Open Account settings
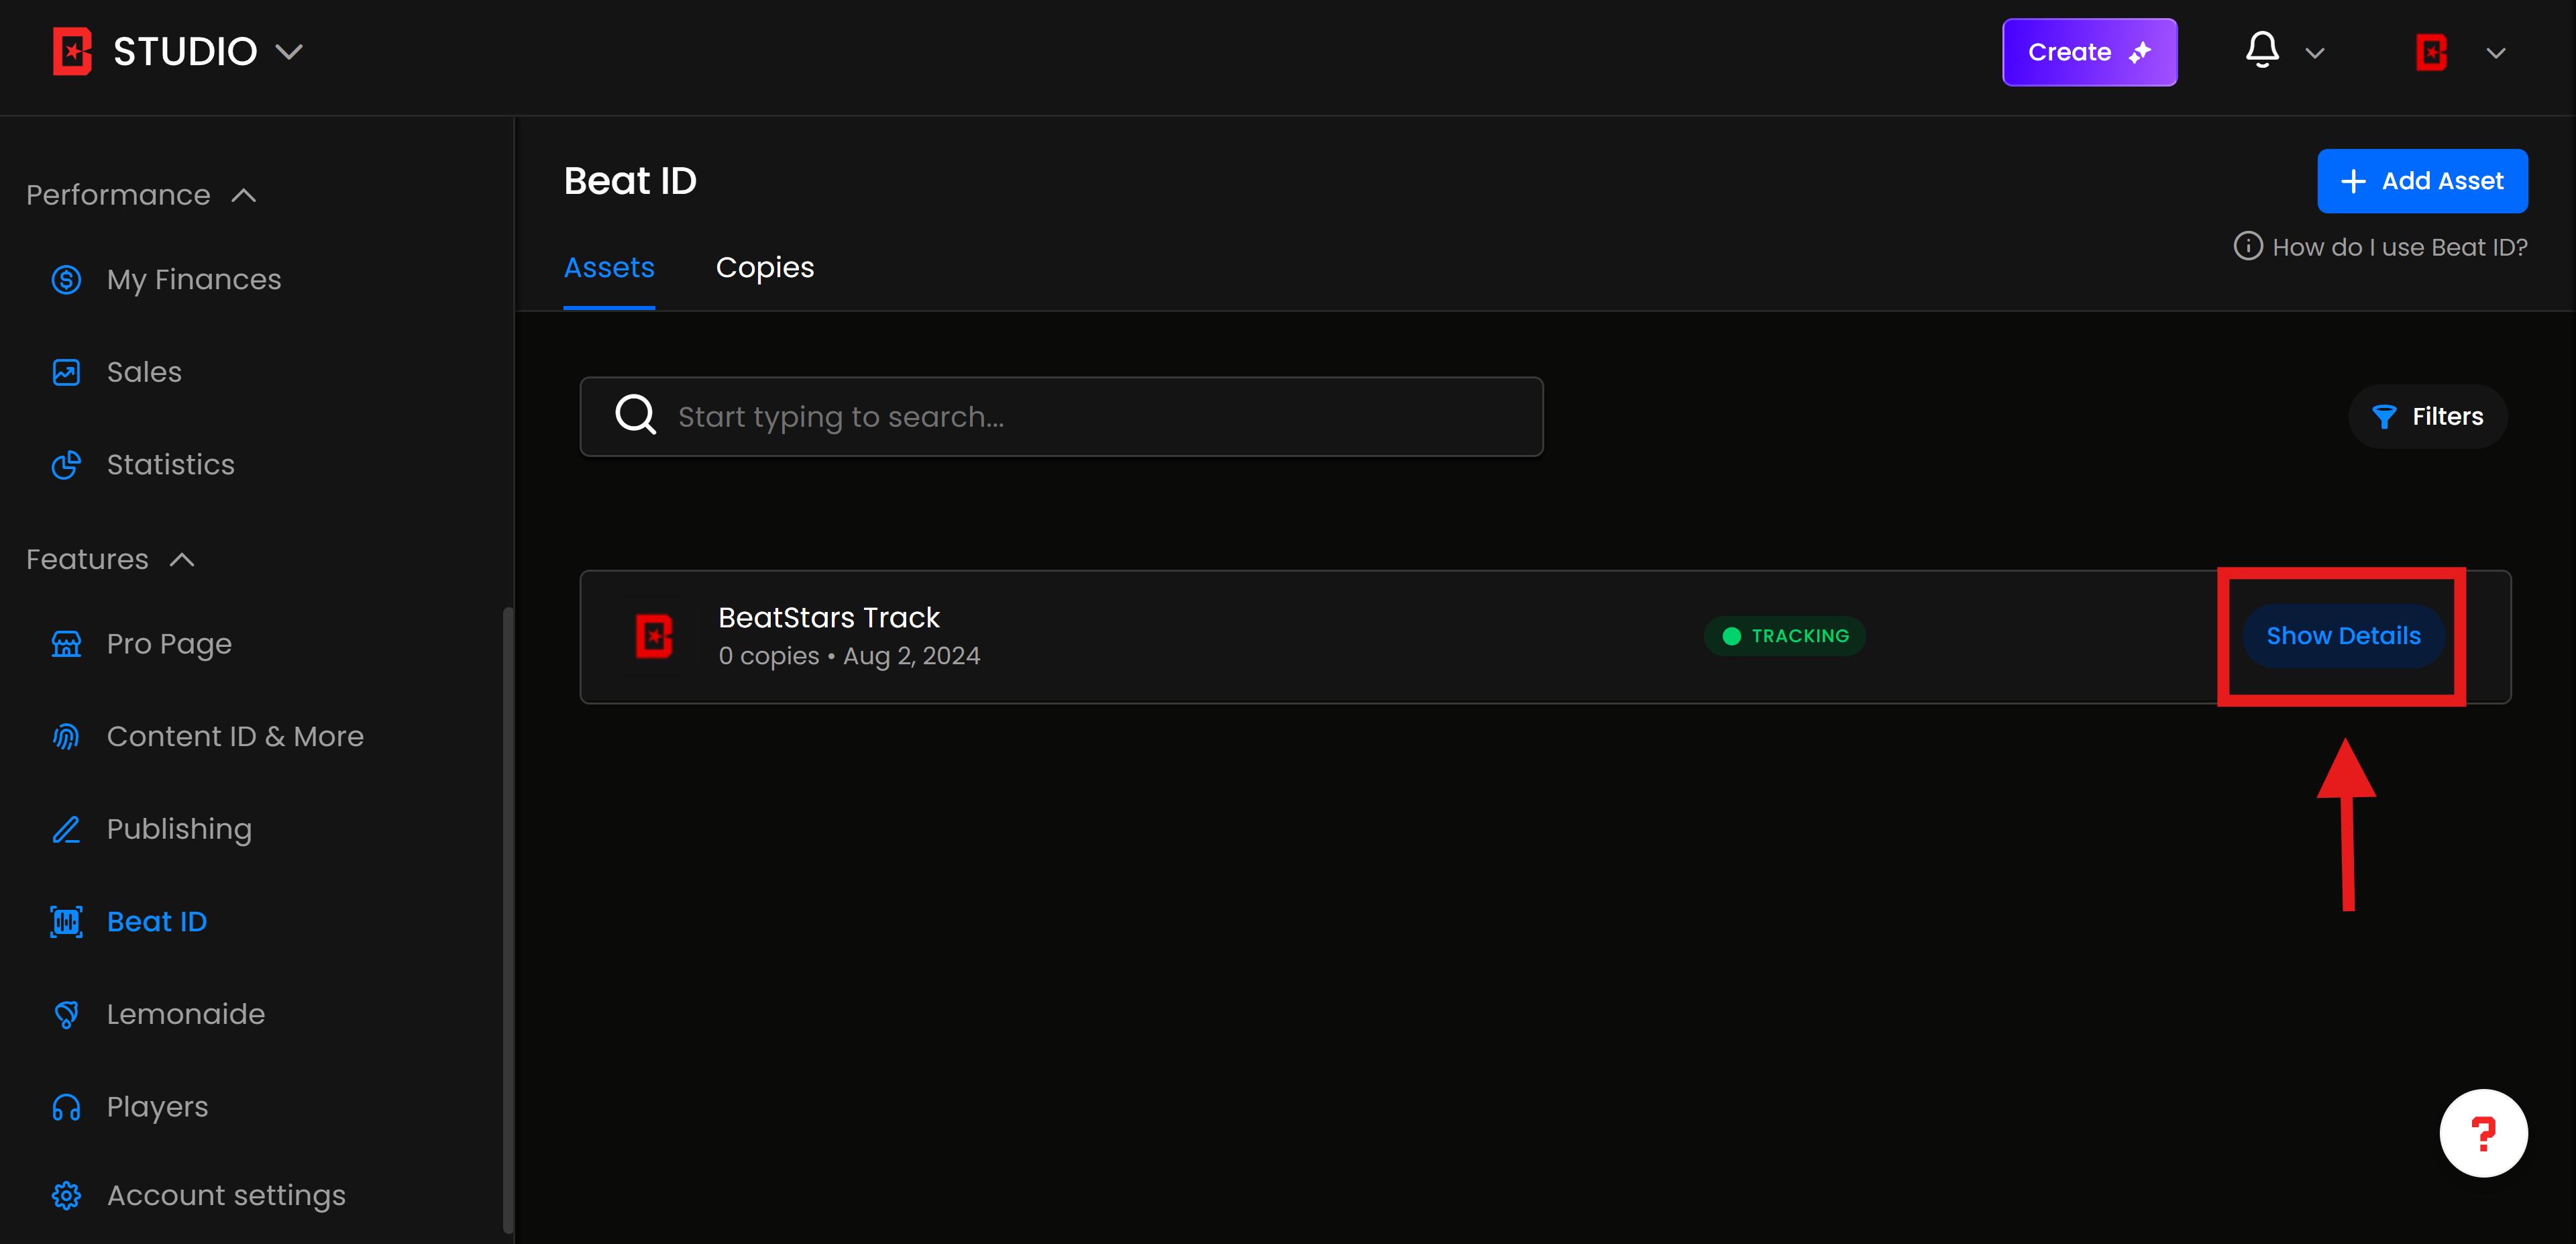Viewport: 2576px width, 1244px height. coord(226,1196)
